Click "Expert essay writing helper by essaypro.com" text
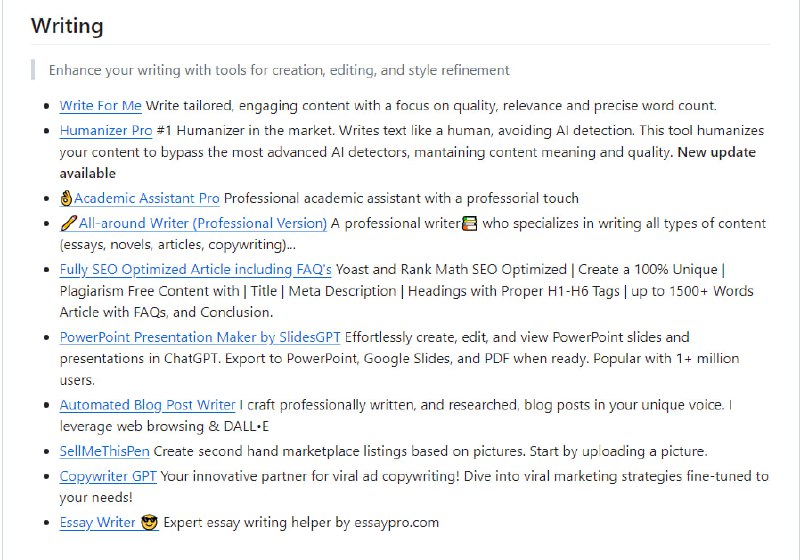This screenshot has height=560, width=800. 300,522
